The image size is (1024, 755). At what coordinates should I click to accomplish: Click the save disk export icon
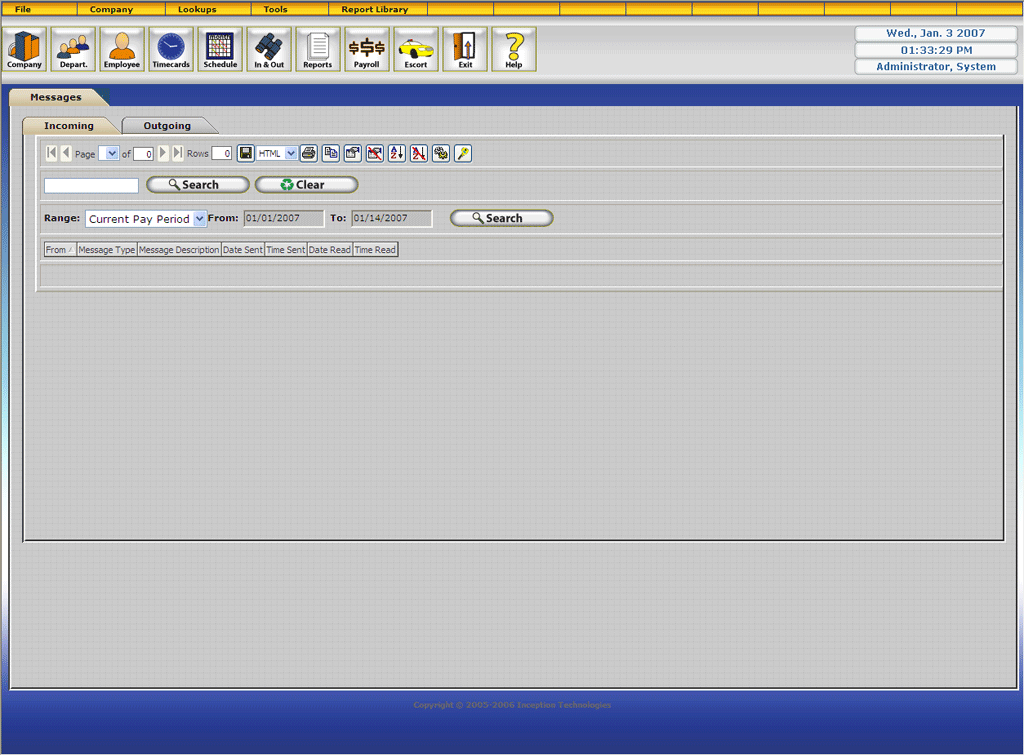[x=246, y=153]
